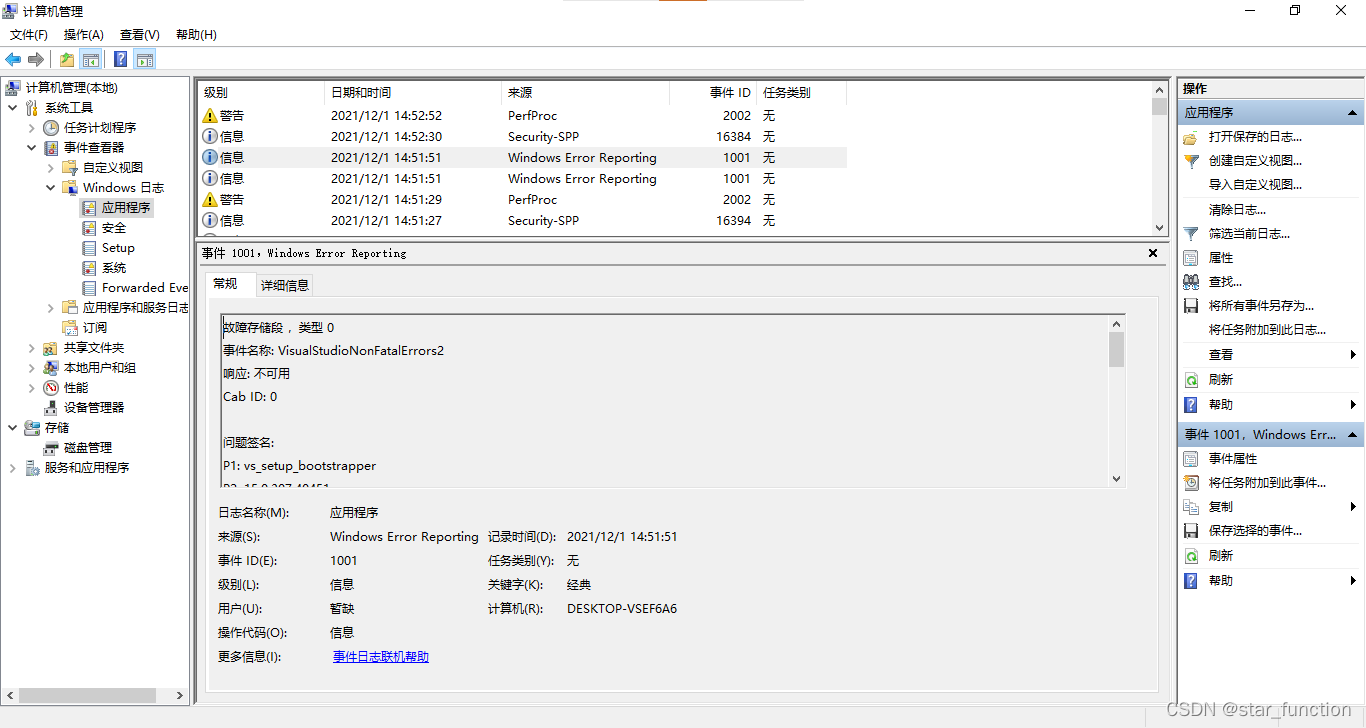Screen dimensions: 1366x728
Task: Open the 查看 submenu in actions pane
Action: (1270, 355)
